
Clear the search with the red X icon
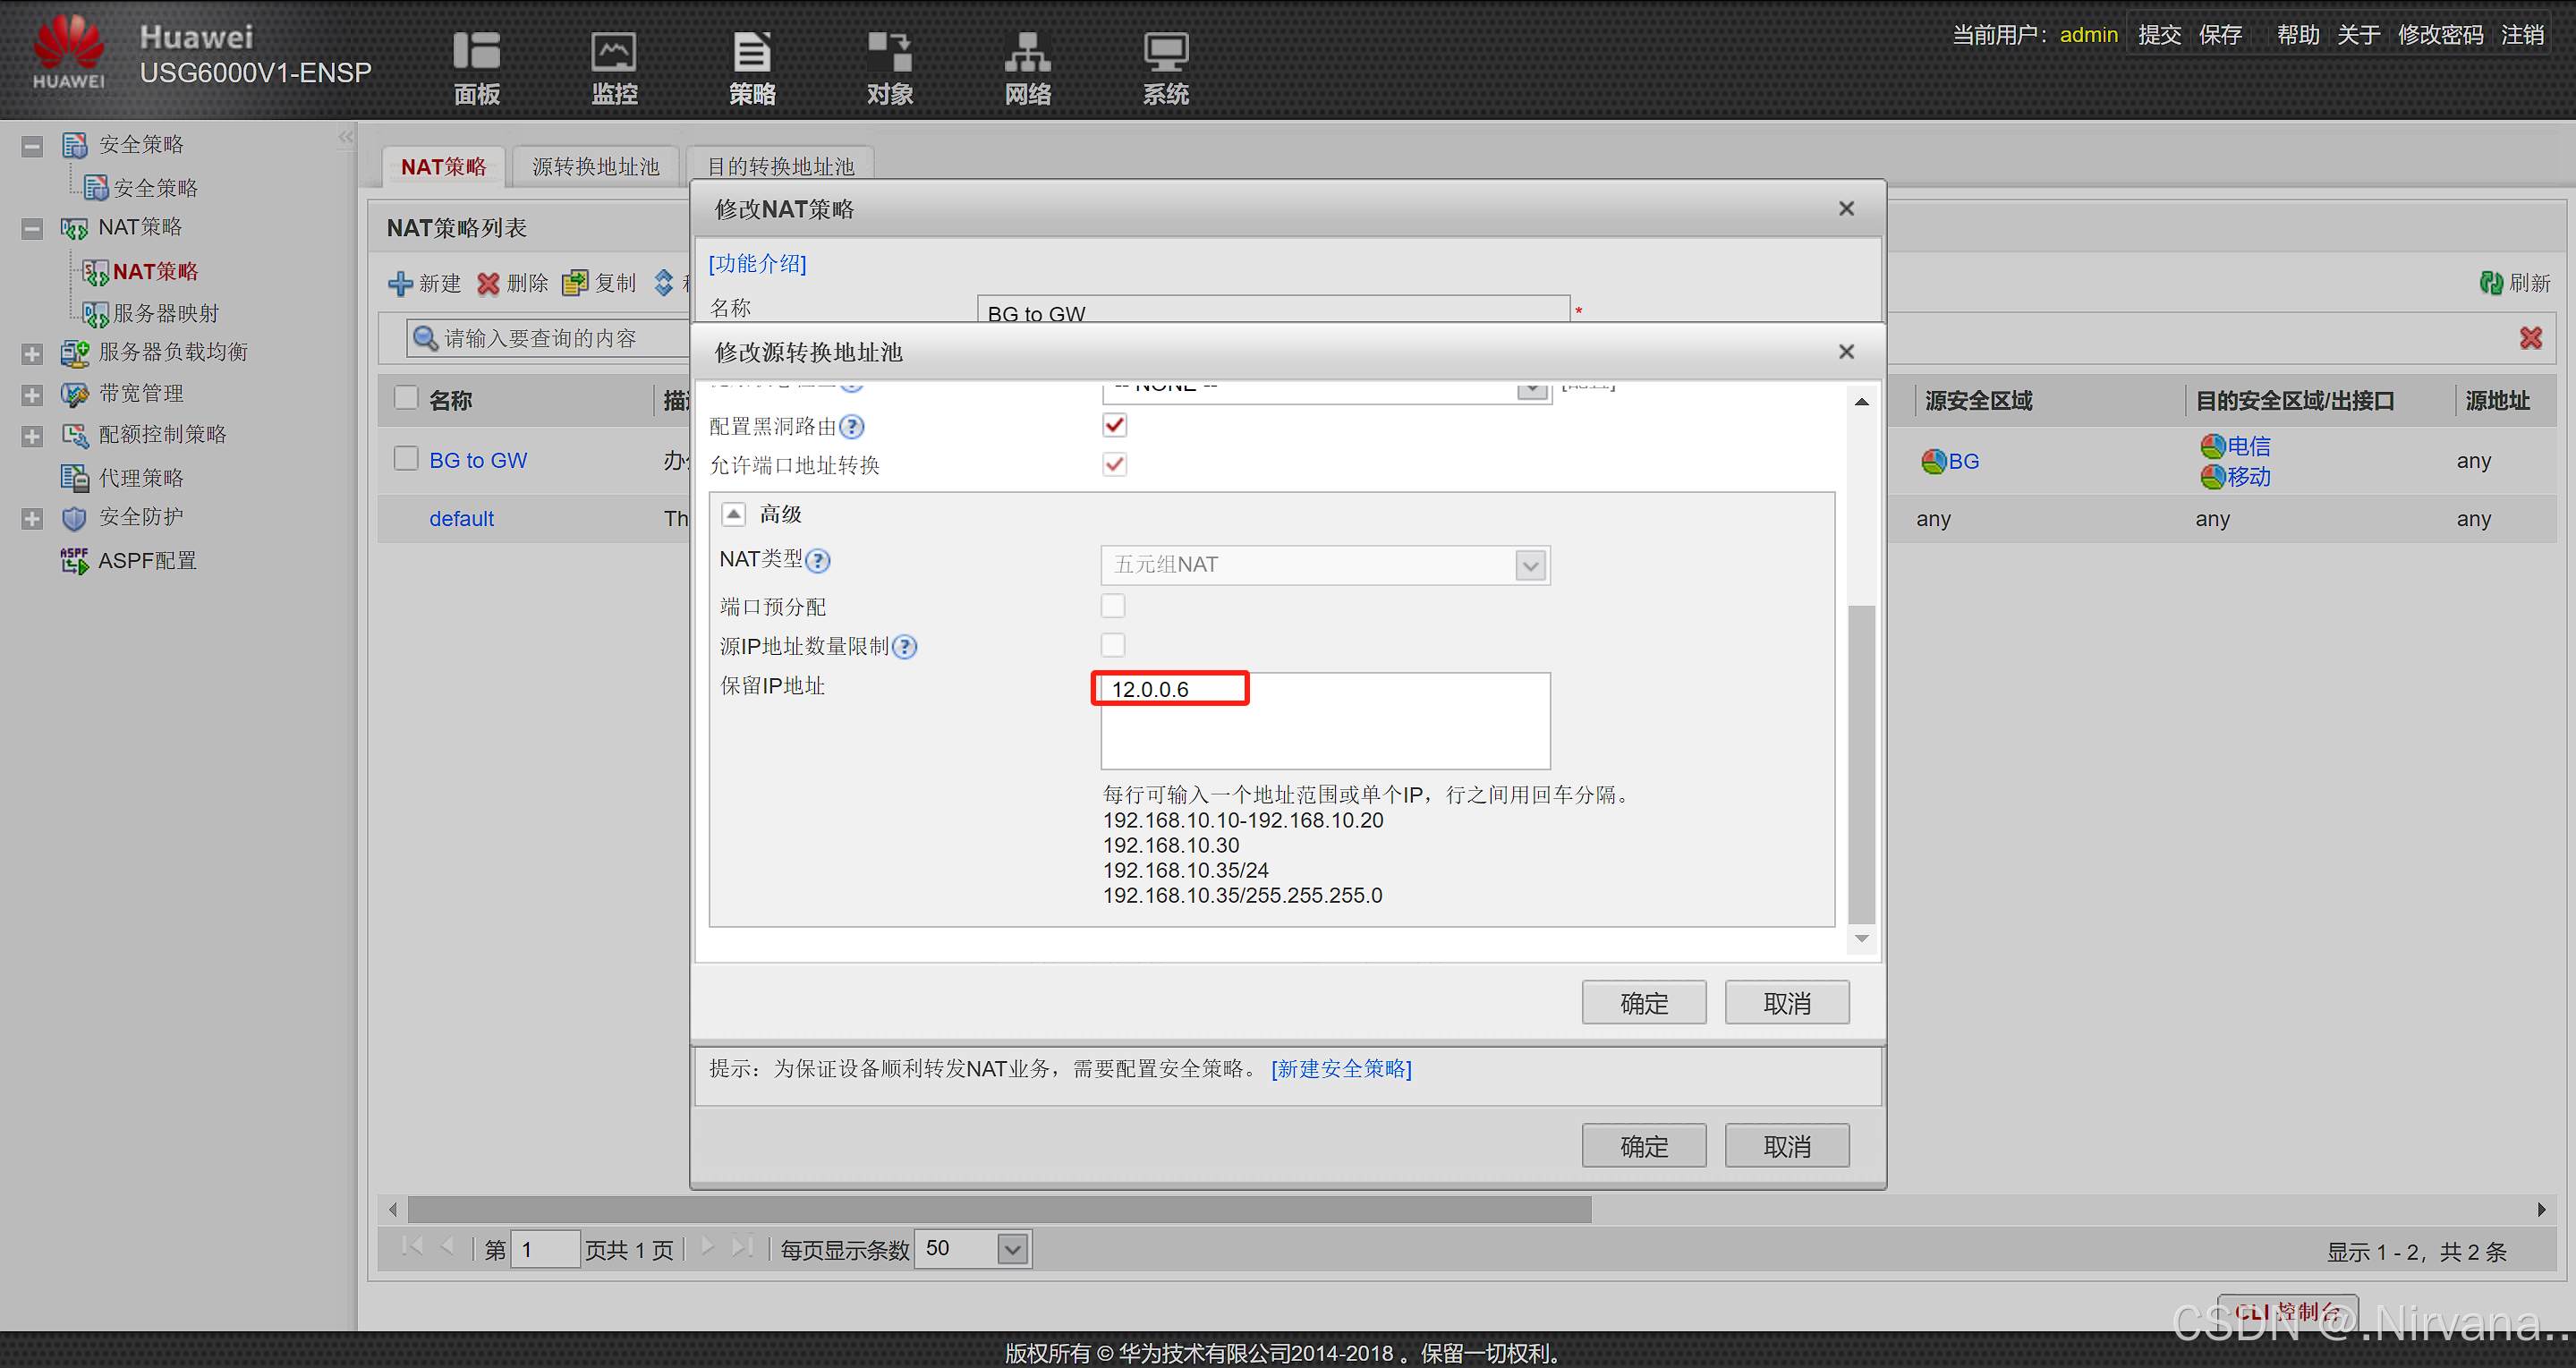point(2531,338)
